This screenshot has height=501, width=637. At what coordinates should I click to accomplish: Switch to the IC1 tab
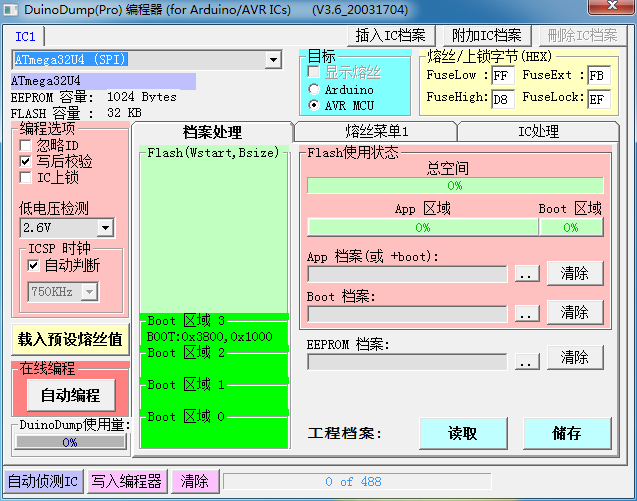click(25, 37)
